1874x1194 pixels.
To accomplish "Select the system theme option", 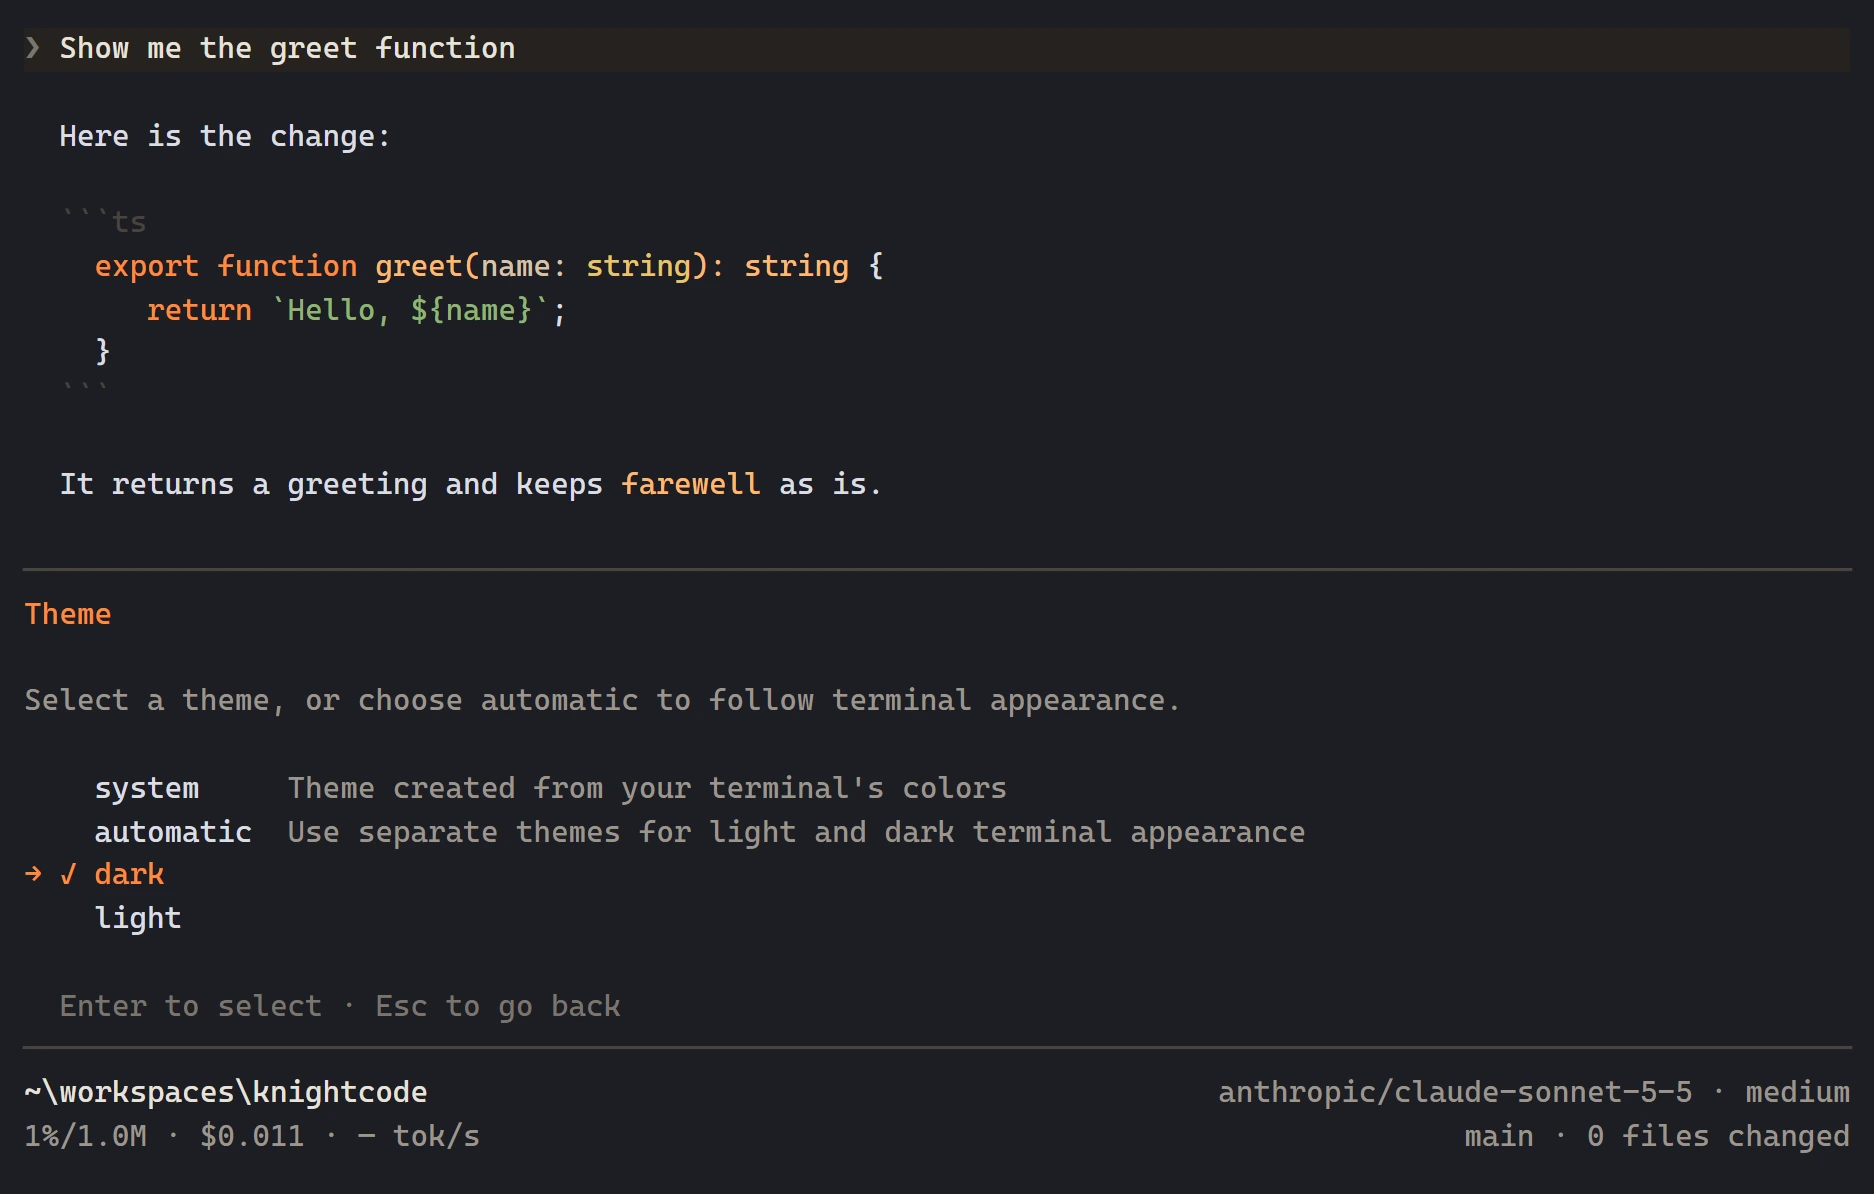I will (x=147, y=788).
